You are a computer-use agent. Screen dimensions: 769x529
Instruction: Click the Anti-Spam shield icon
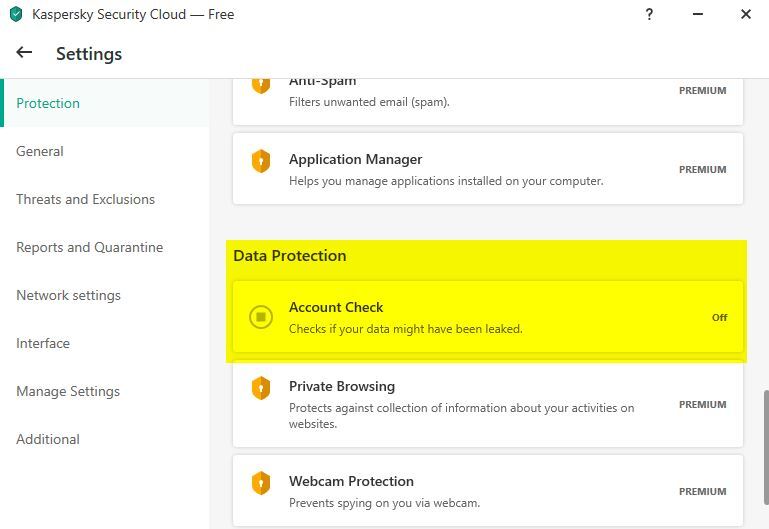pos(261,84)
